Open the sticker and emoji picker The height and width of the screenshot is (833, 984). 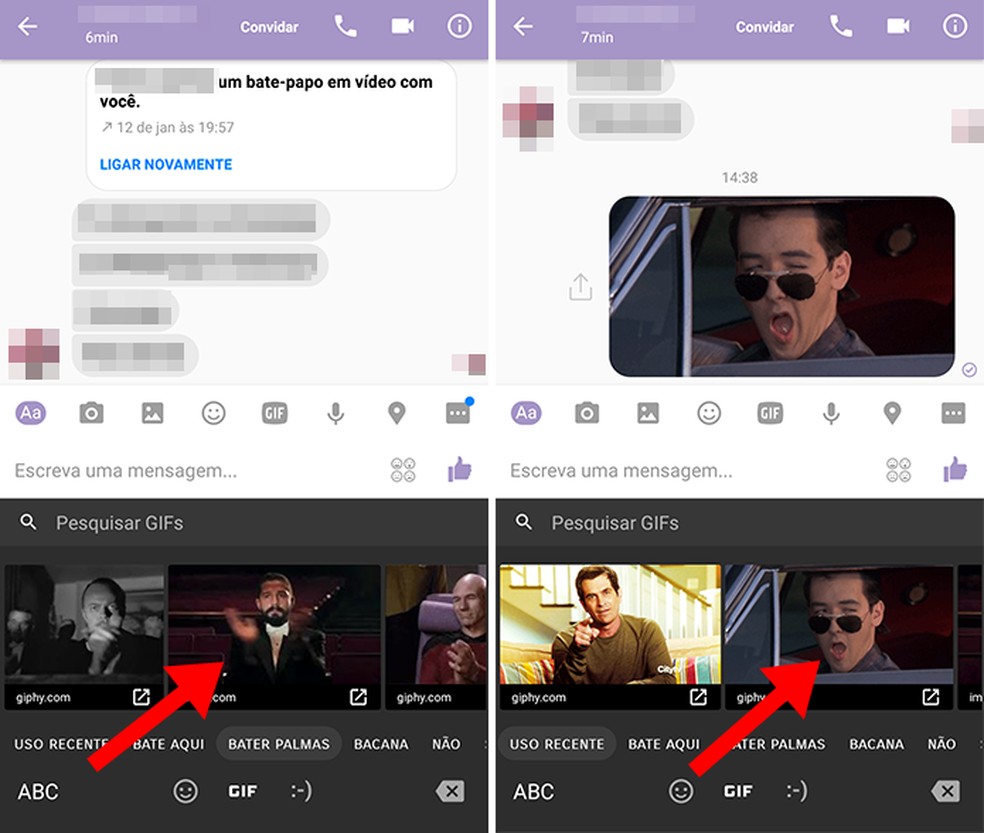pyautogui.click(x=213, y=412)
